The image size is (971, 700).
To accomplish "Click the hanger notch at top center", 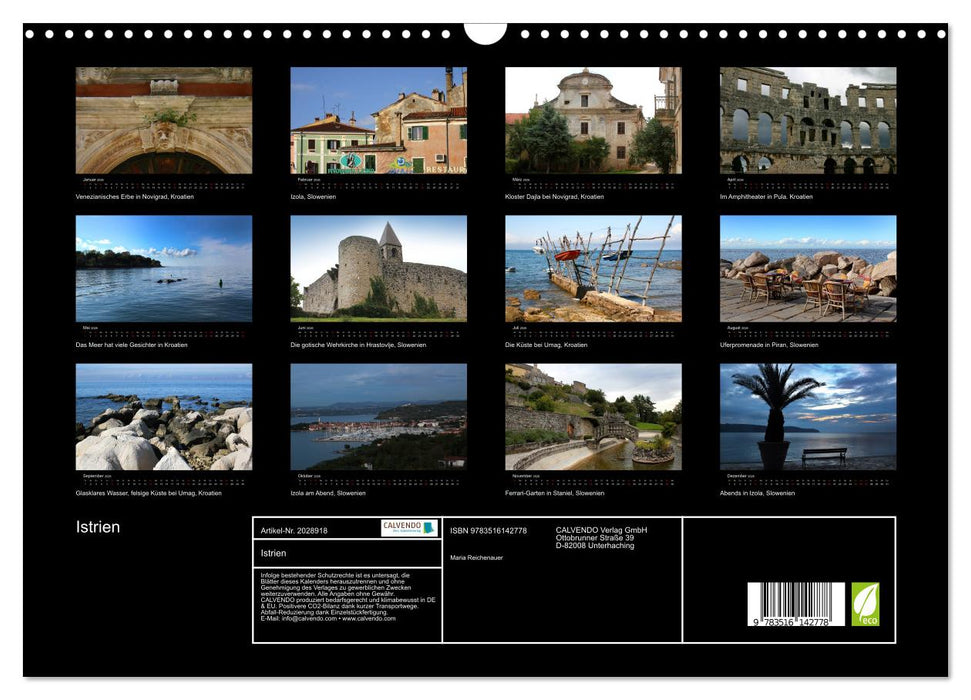I will [485, 33].
